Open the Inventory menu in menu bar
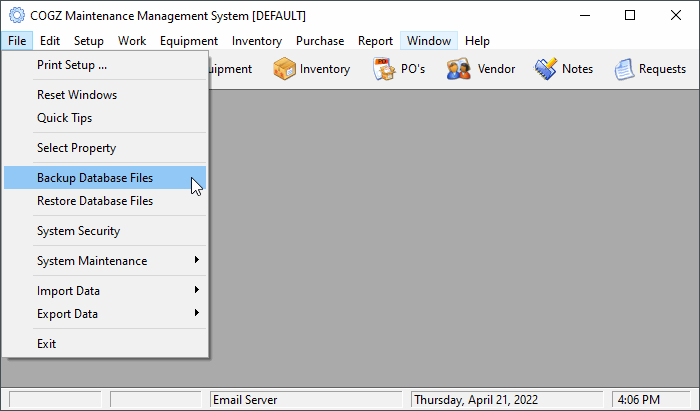The height and width of the screenshot is (411, 700). pos(257,41)
